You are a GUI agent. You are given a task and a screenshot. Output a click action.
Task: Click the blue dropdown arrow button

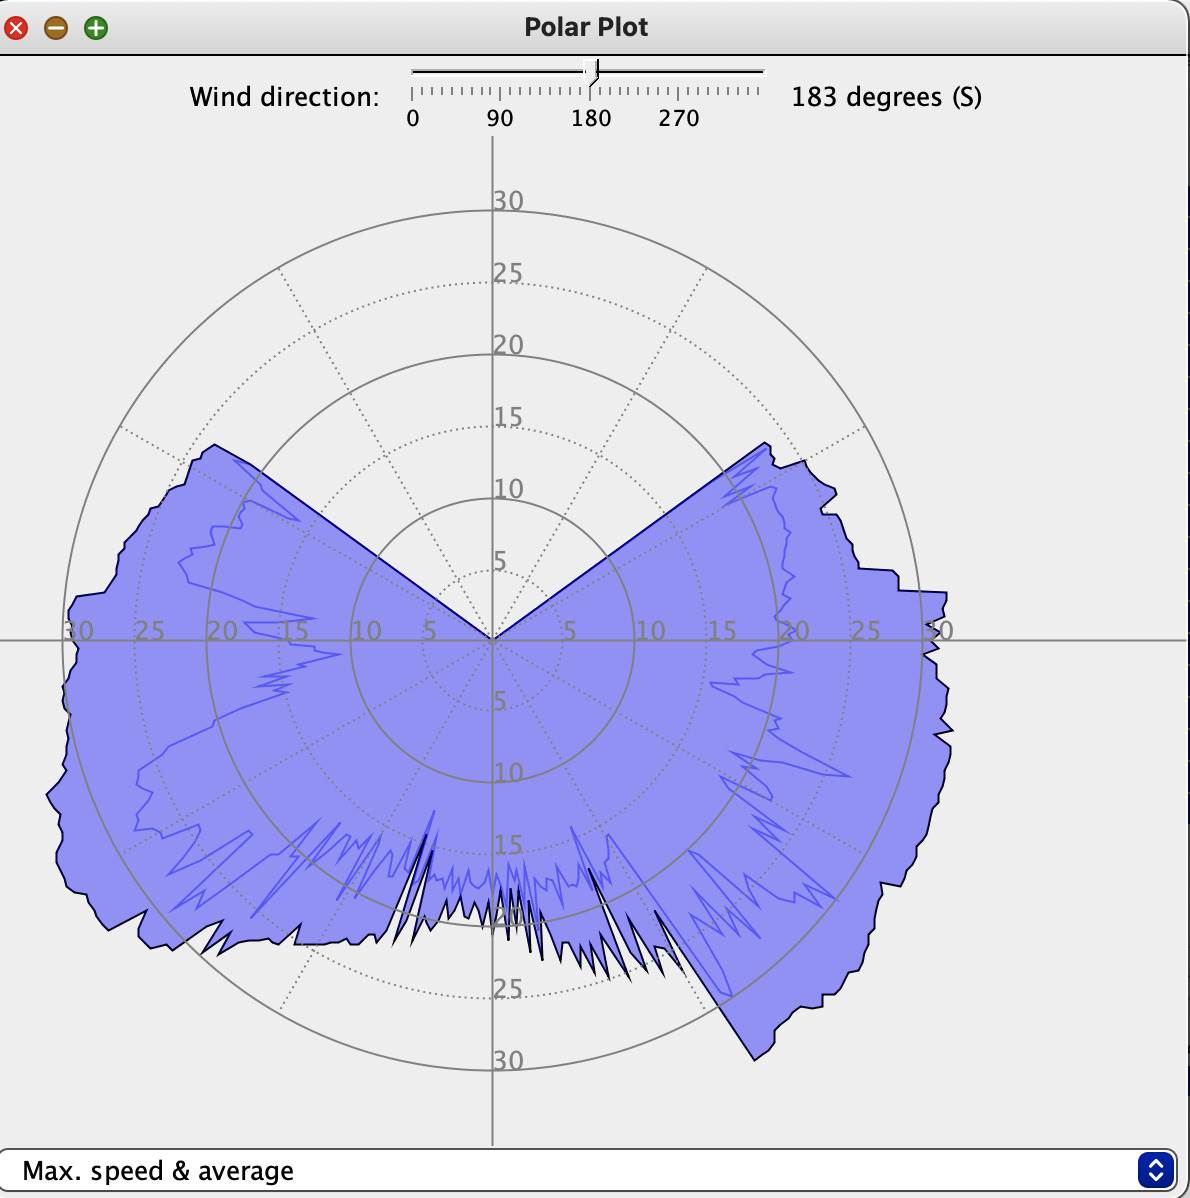point(1155,1170)
